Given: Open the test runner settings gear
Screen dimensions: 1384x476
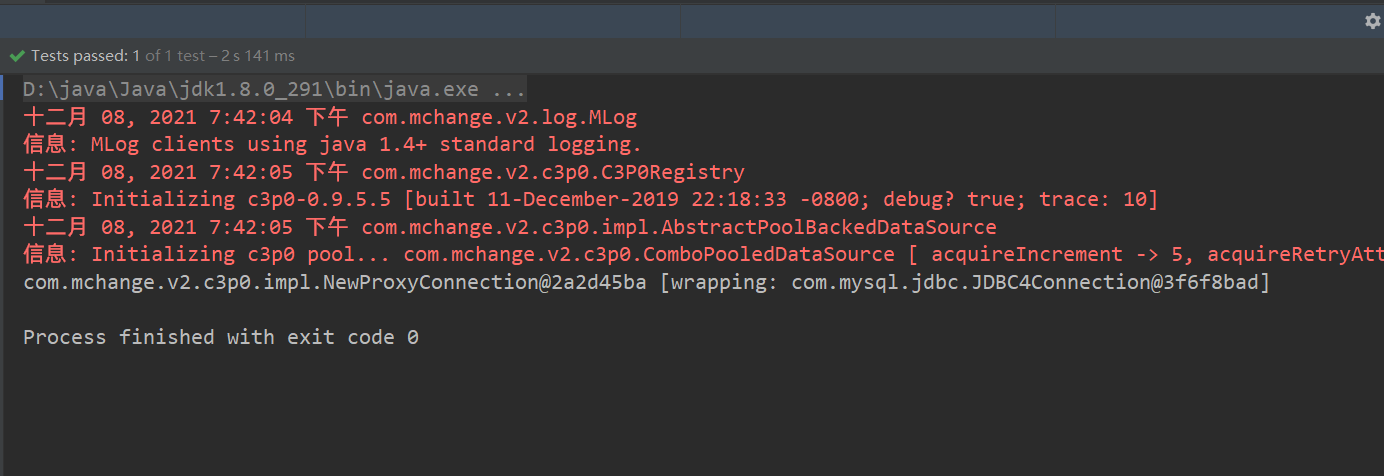Looking at the screenshot, I should pyautogui.click(x=1372, y=21).
